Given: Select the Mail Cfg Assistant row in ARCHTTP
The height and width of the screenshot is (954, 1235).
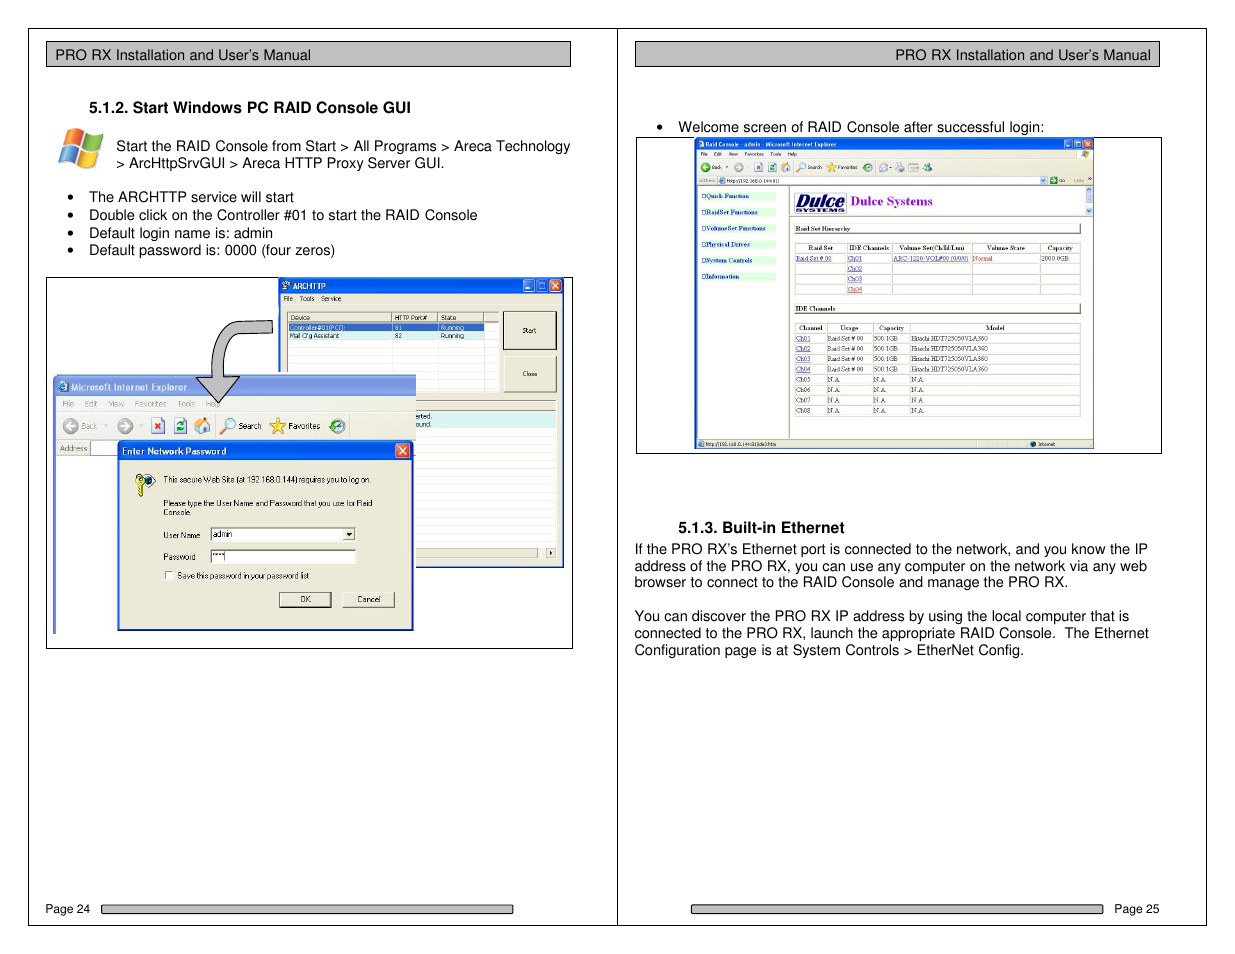Looking at the screenshot, I should point(386,336).
